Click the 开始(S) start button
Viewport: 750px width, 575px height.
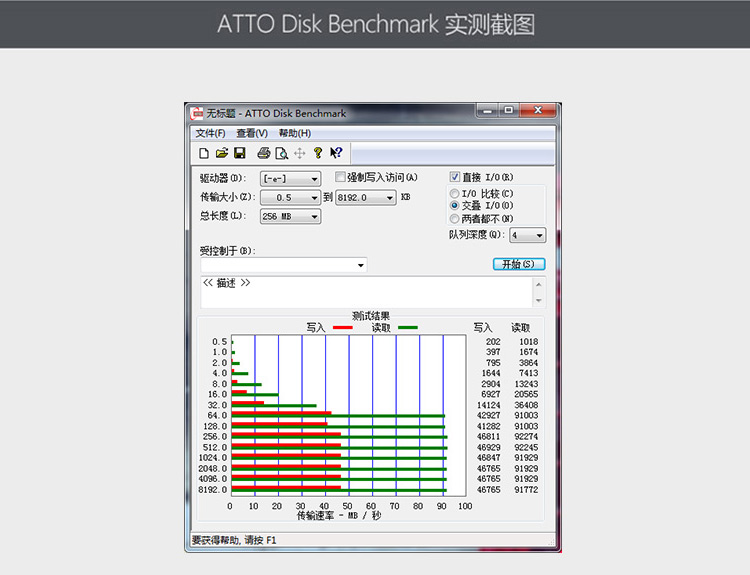pos(519,264)
